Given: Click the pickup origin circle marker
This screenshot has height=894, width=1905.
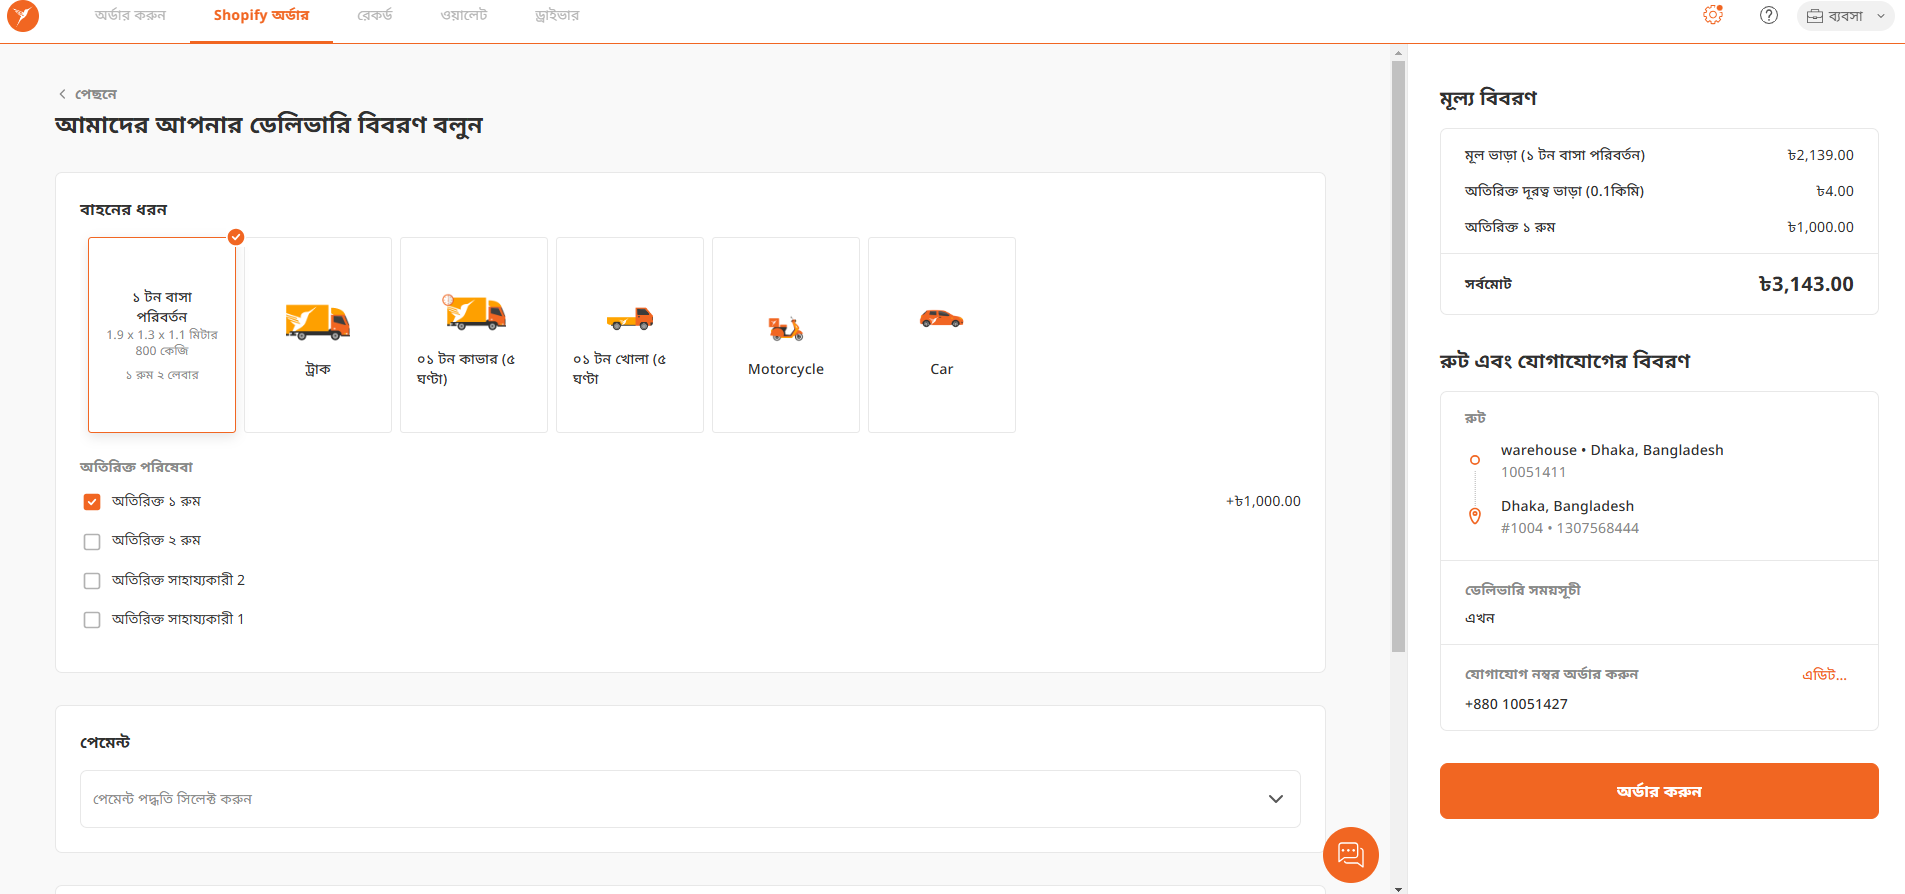Looking at the screenshot, I should tap(1475, 460).
